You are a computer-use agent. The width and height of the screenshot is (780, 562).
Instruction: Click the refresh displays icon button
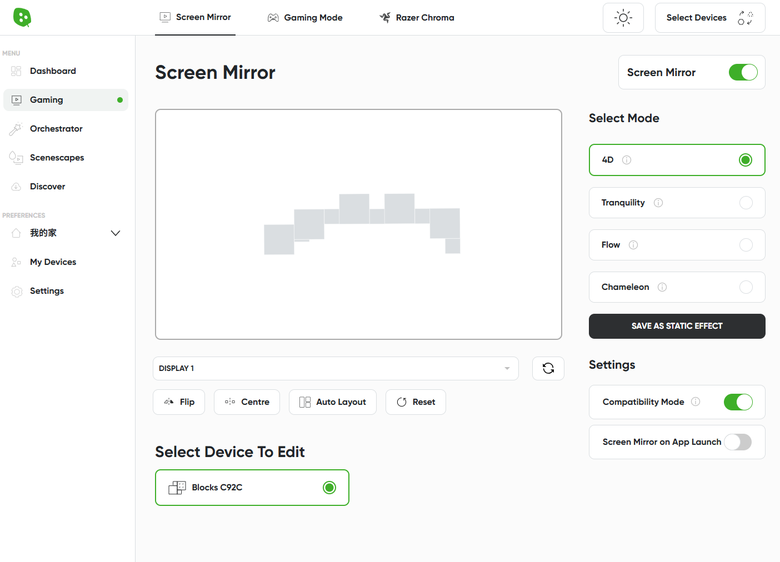click(548, 368)
